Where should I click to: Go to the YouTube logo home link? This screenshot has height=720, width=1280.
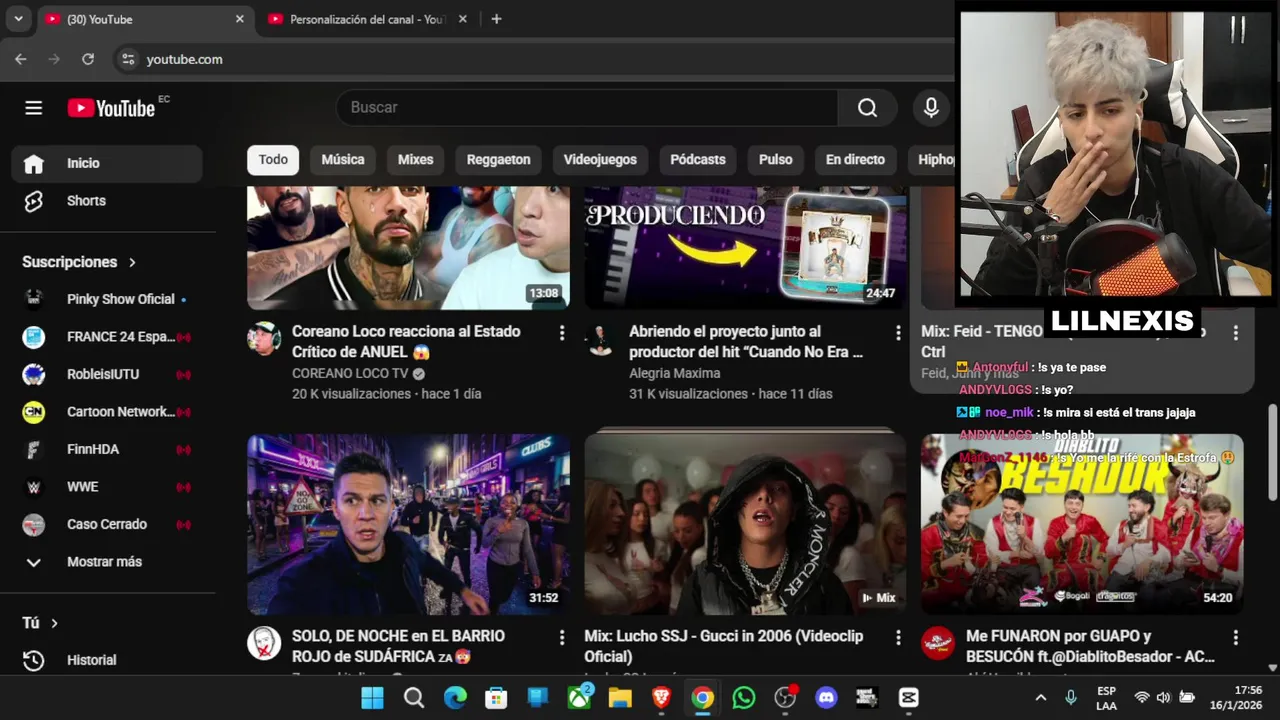(x=112, y=108)
